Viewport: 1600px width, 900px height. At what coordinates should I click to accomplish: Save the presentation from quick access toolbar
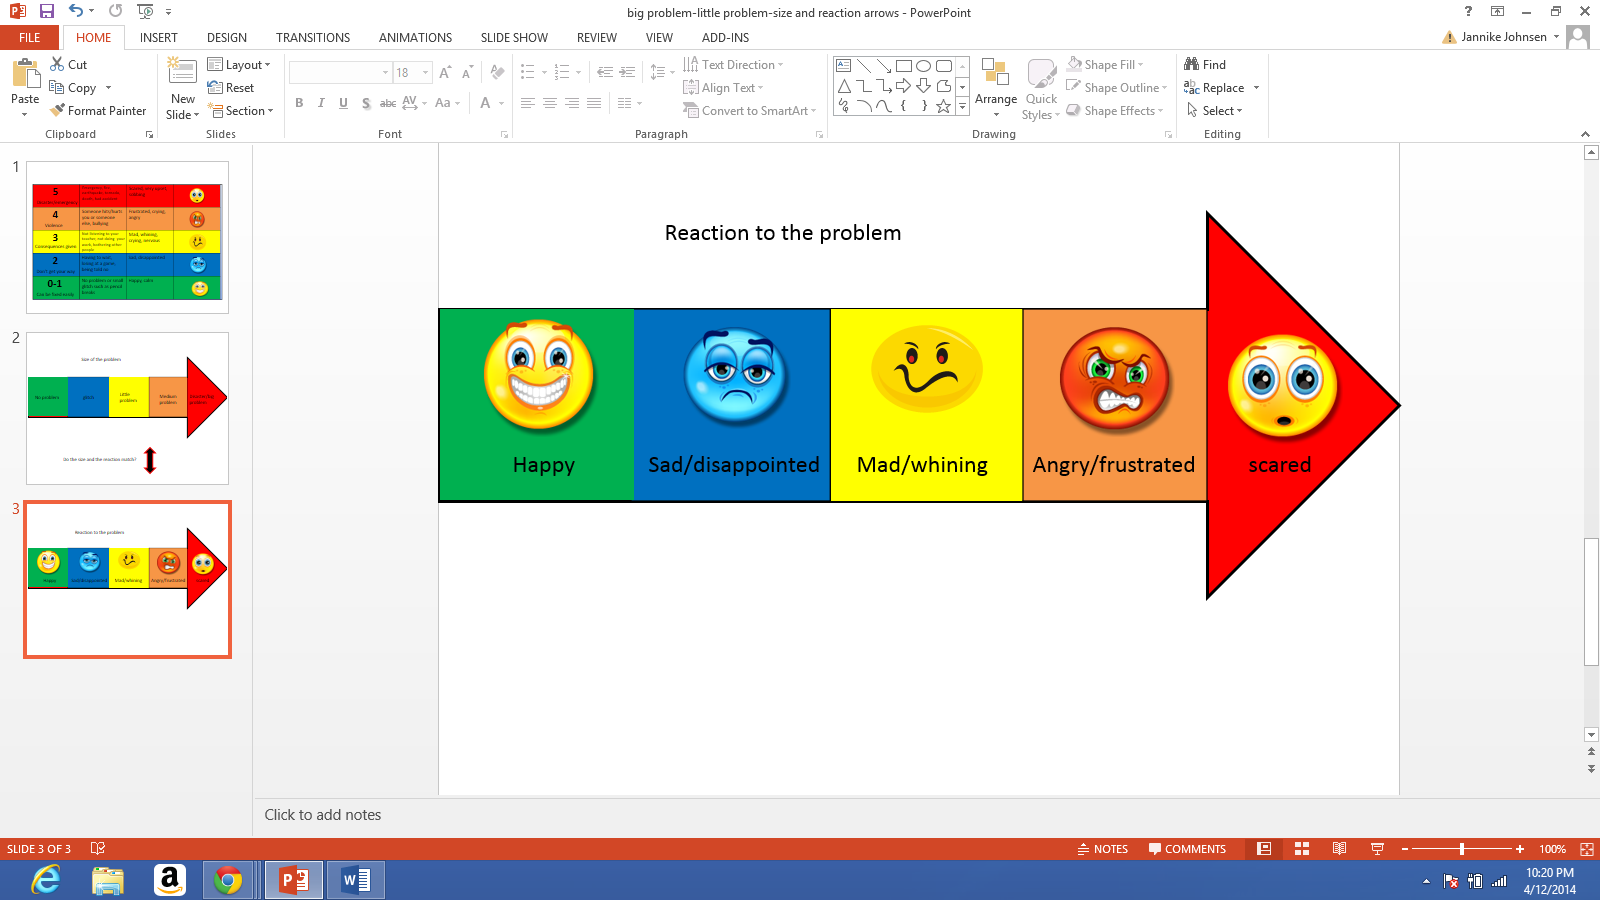click(46, 11)
